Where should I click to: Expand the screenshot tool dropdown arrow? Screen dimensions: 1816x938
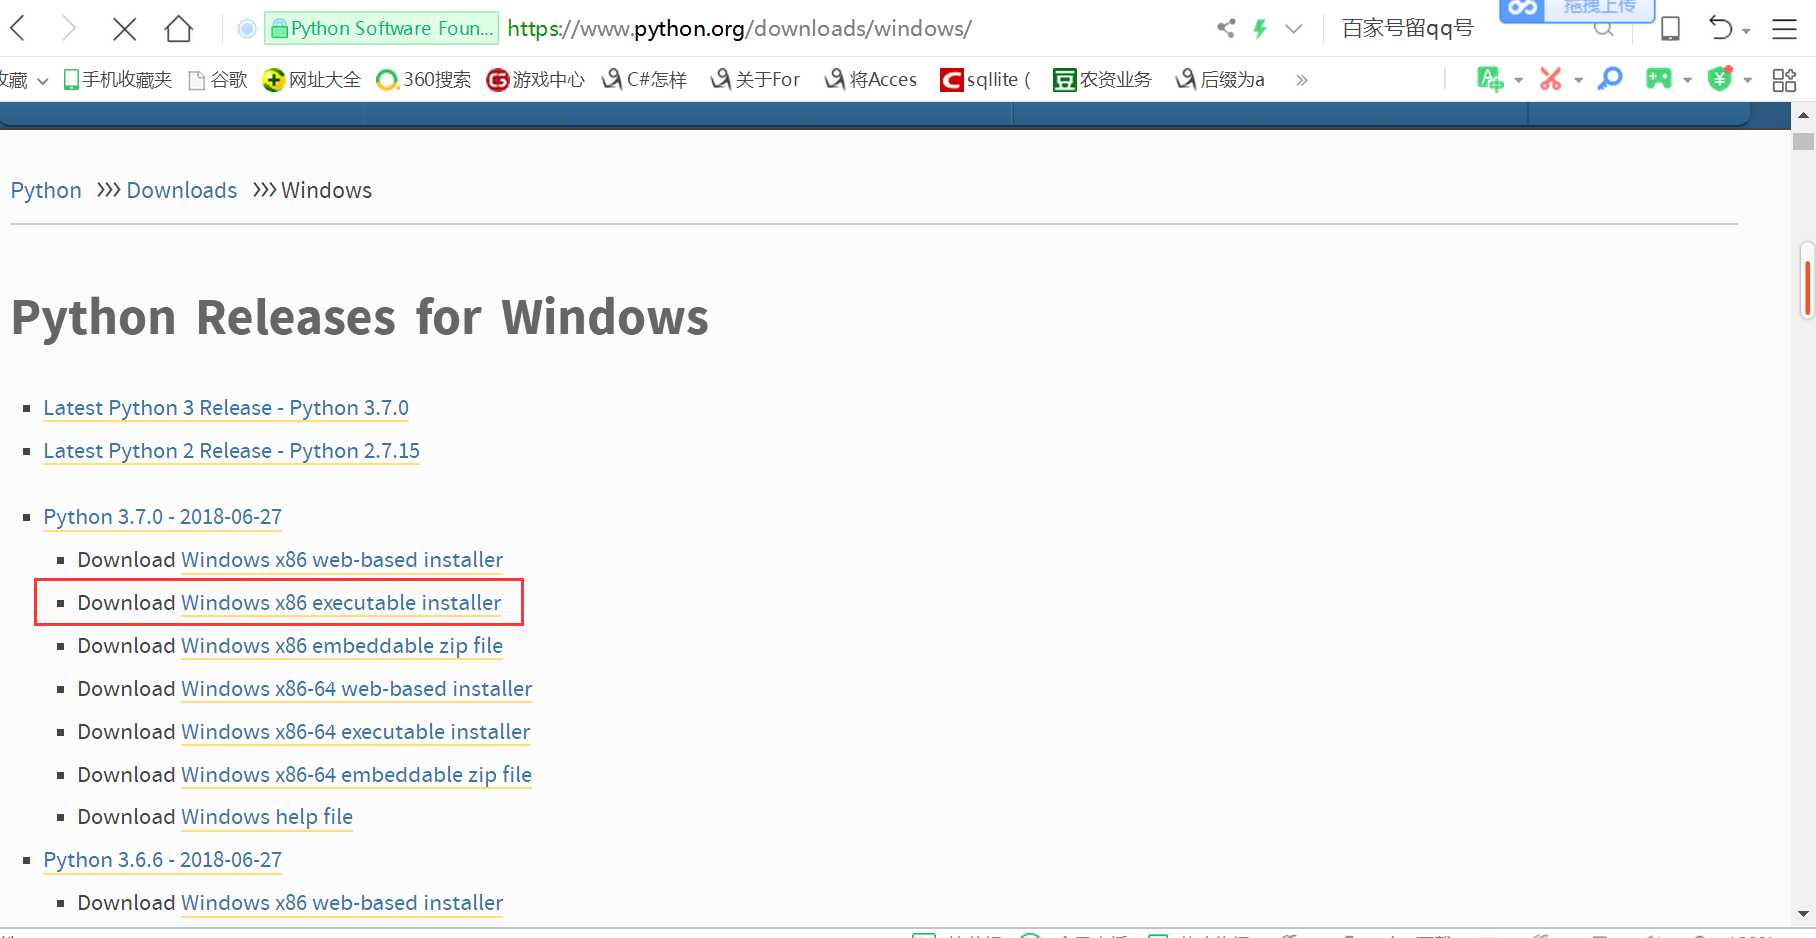pyautogui.click(x=1578, y=81)
